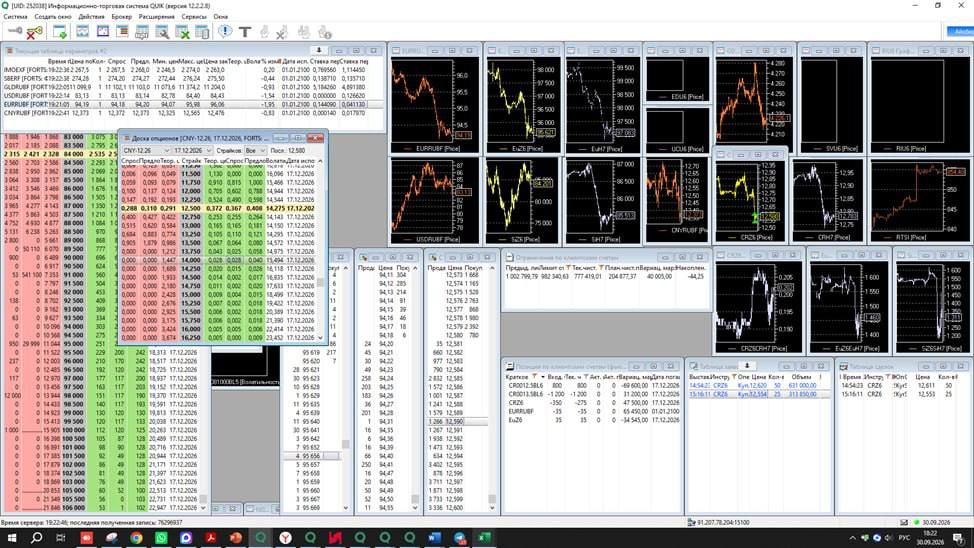Click the table print toolbar icon
Screen dimensions: 974x548
click(142, 32)
